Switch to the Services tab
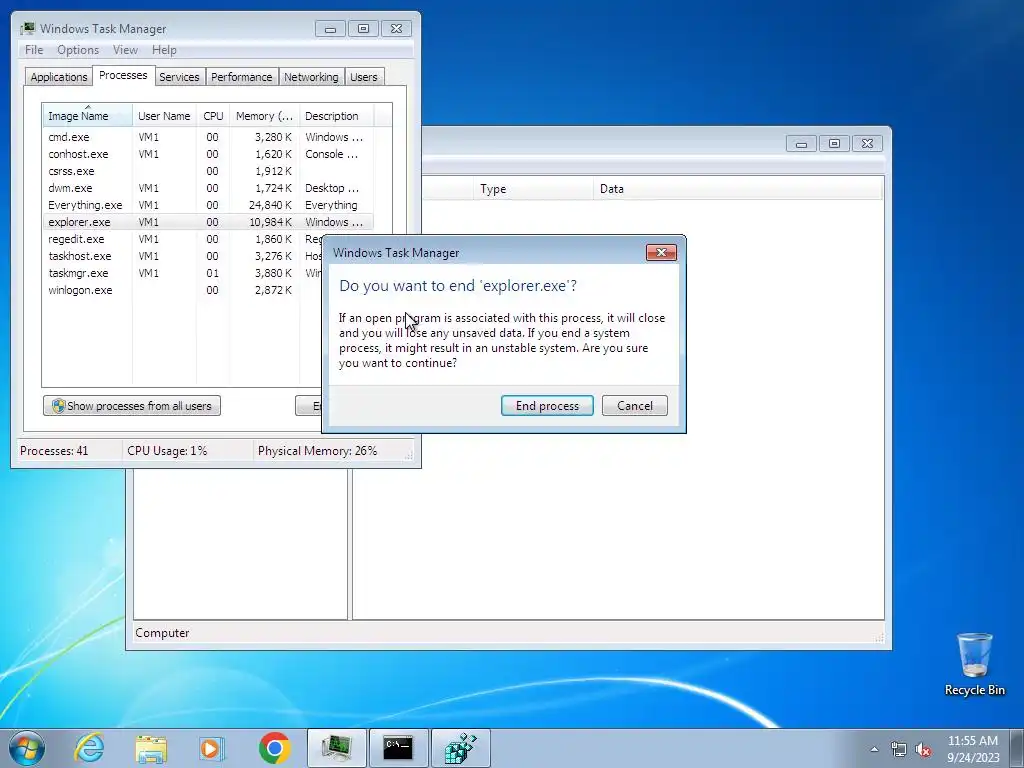Viewport: 1024px width, 768px height. click(179, 77)
